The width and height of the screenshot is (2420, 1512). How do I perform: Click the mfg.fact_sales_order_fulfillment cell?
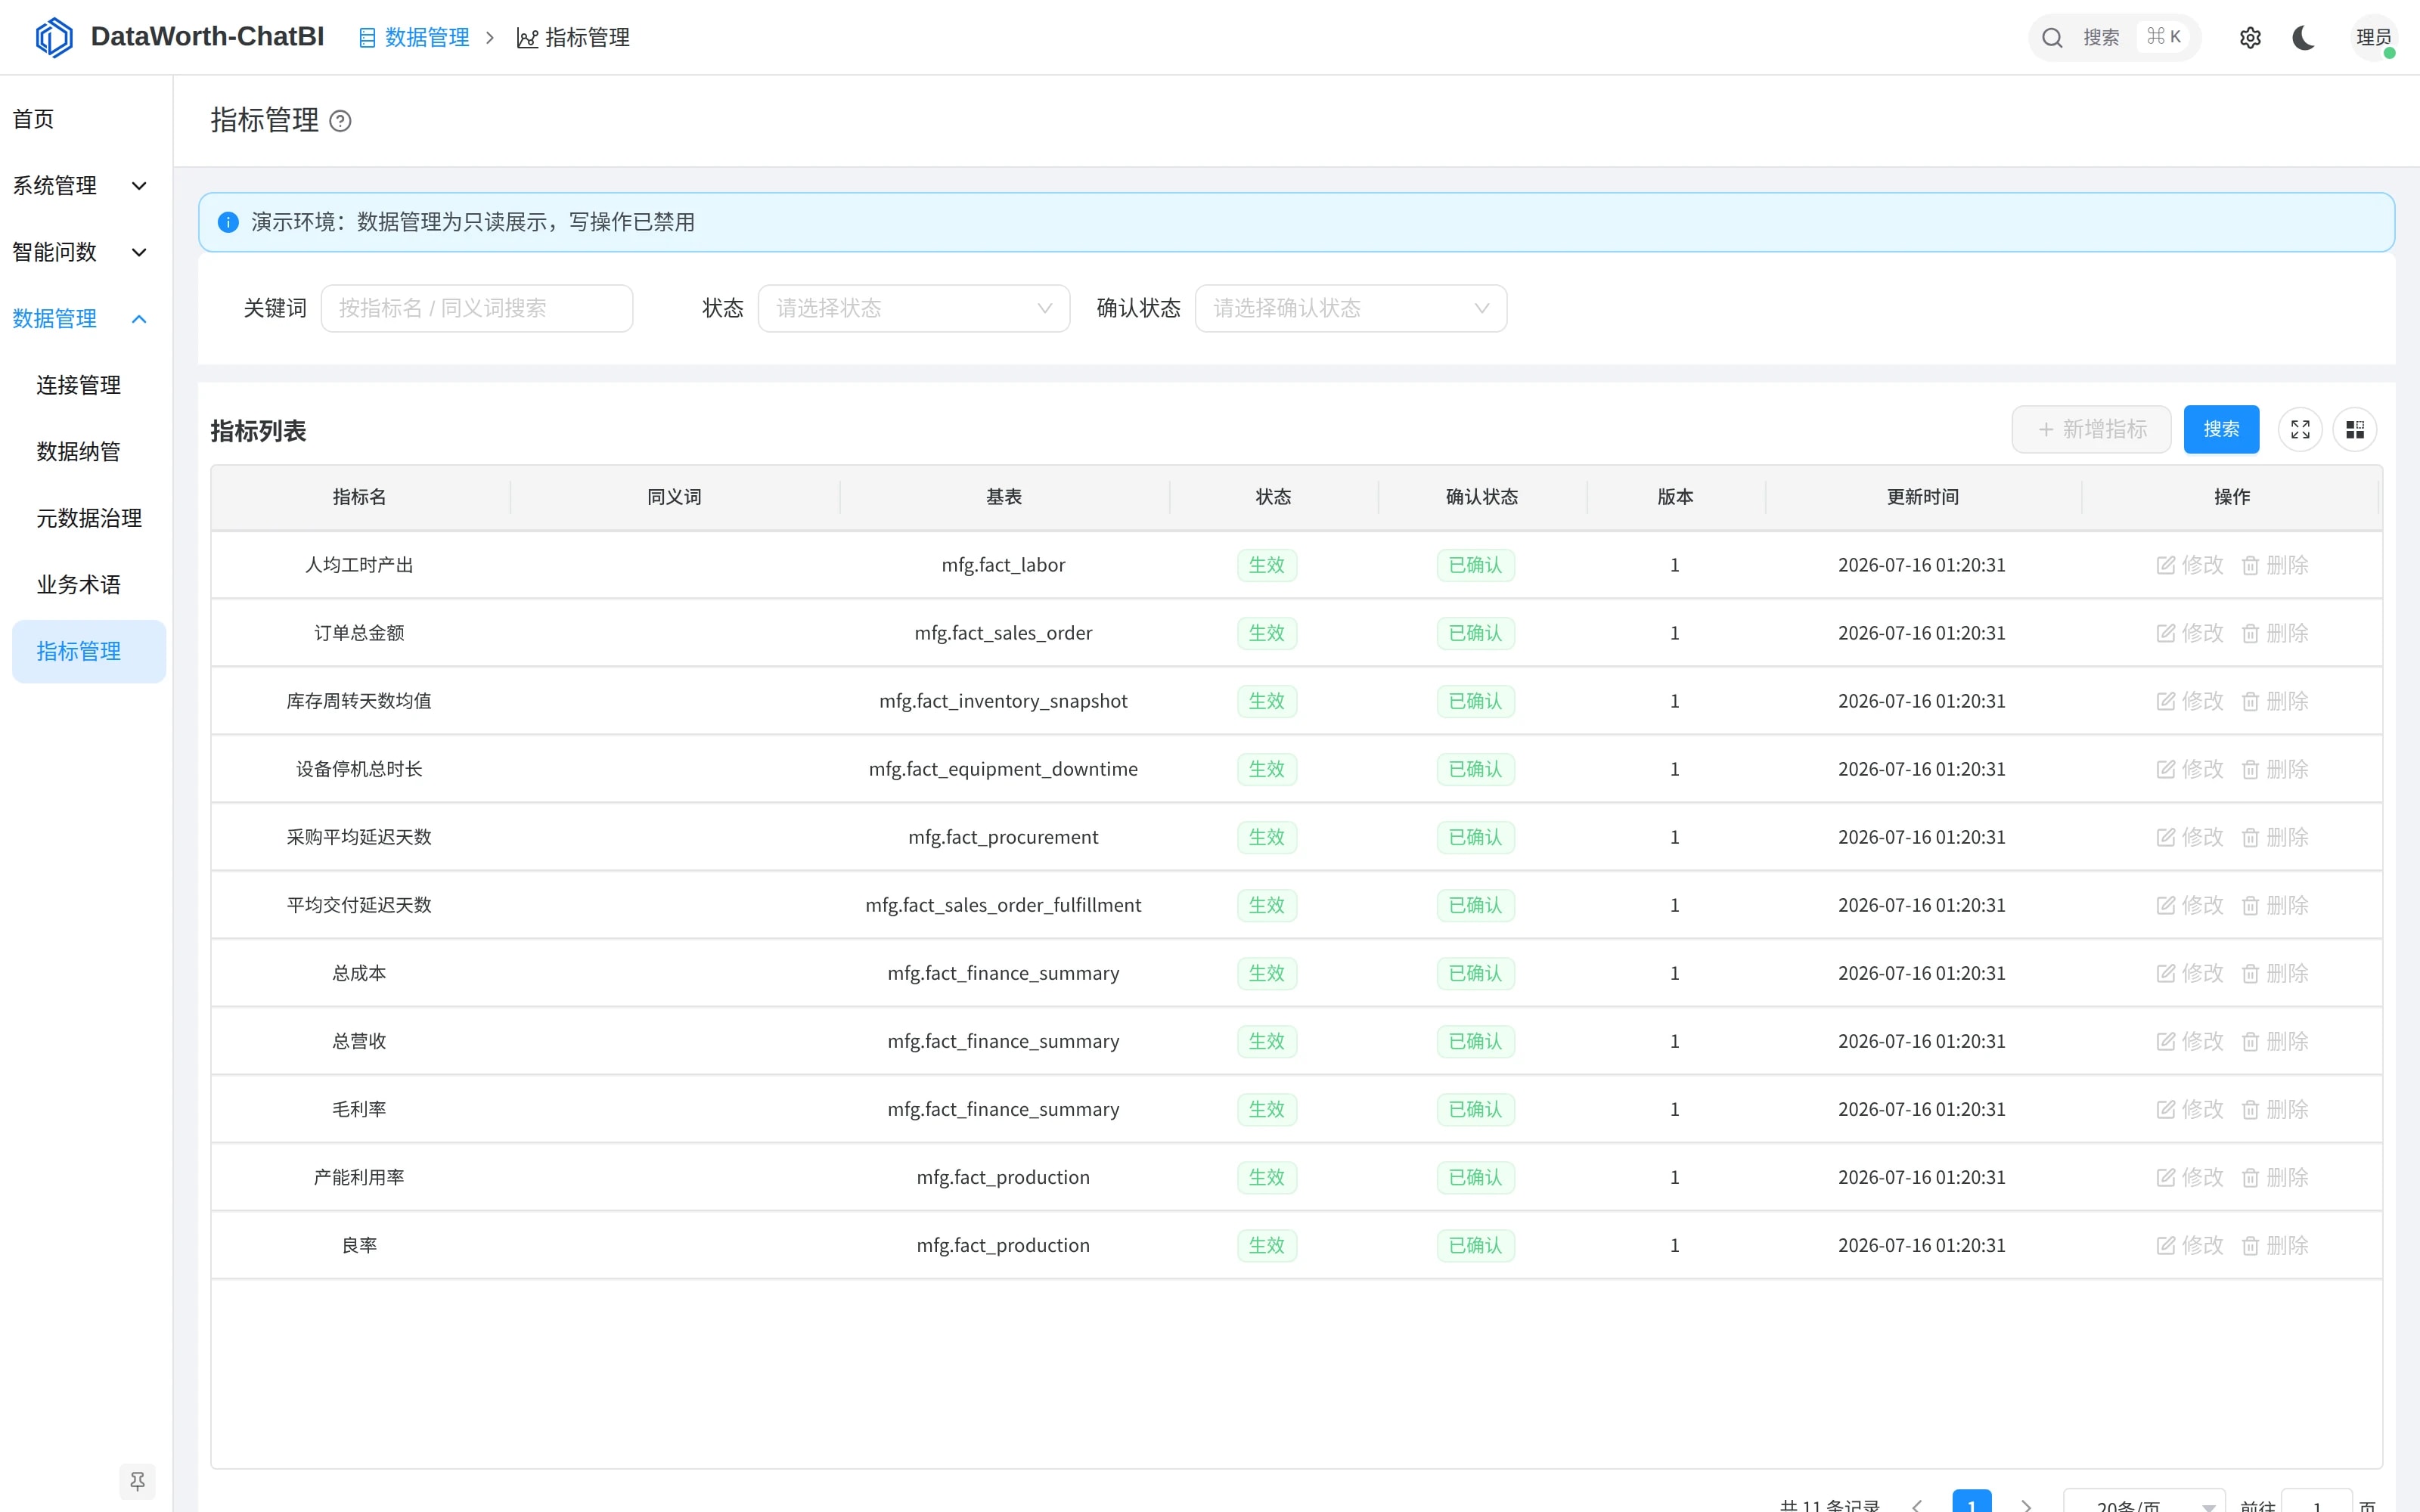coord(1003,905)
